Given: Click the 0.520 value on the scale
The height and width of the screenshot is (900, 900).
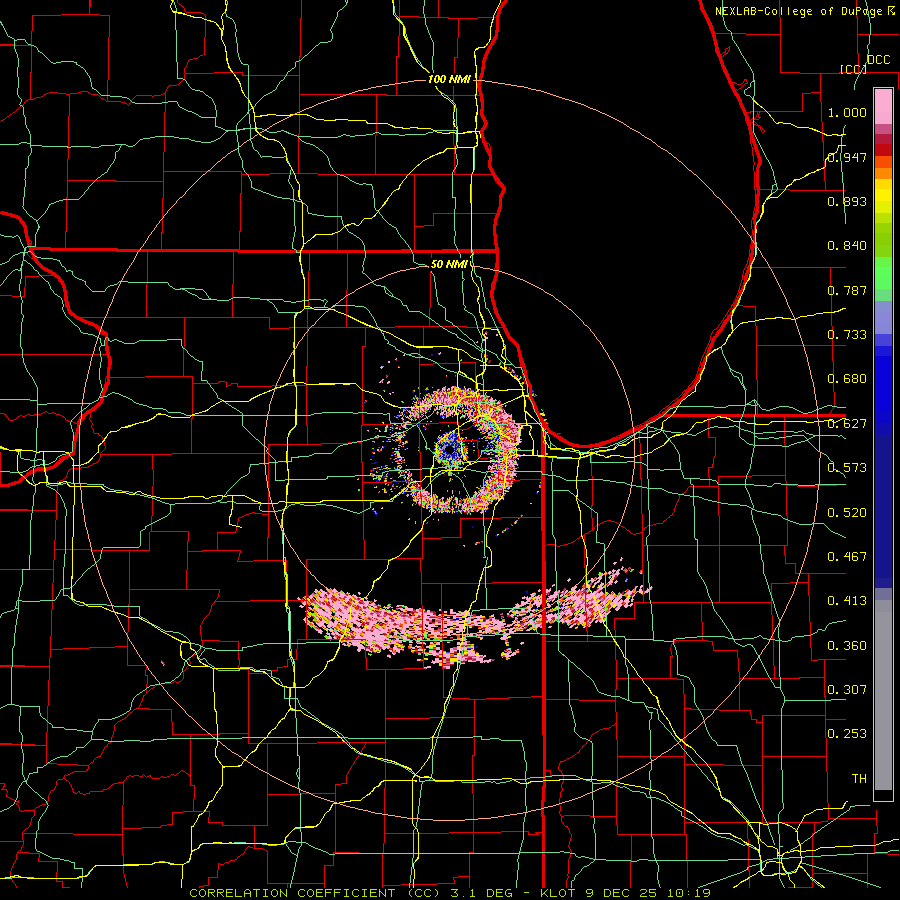Looking at the screenshot, I should click(847, 513).
